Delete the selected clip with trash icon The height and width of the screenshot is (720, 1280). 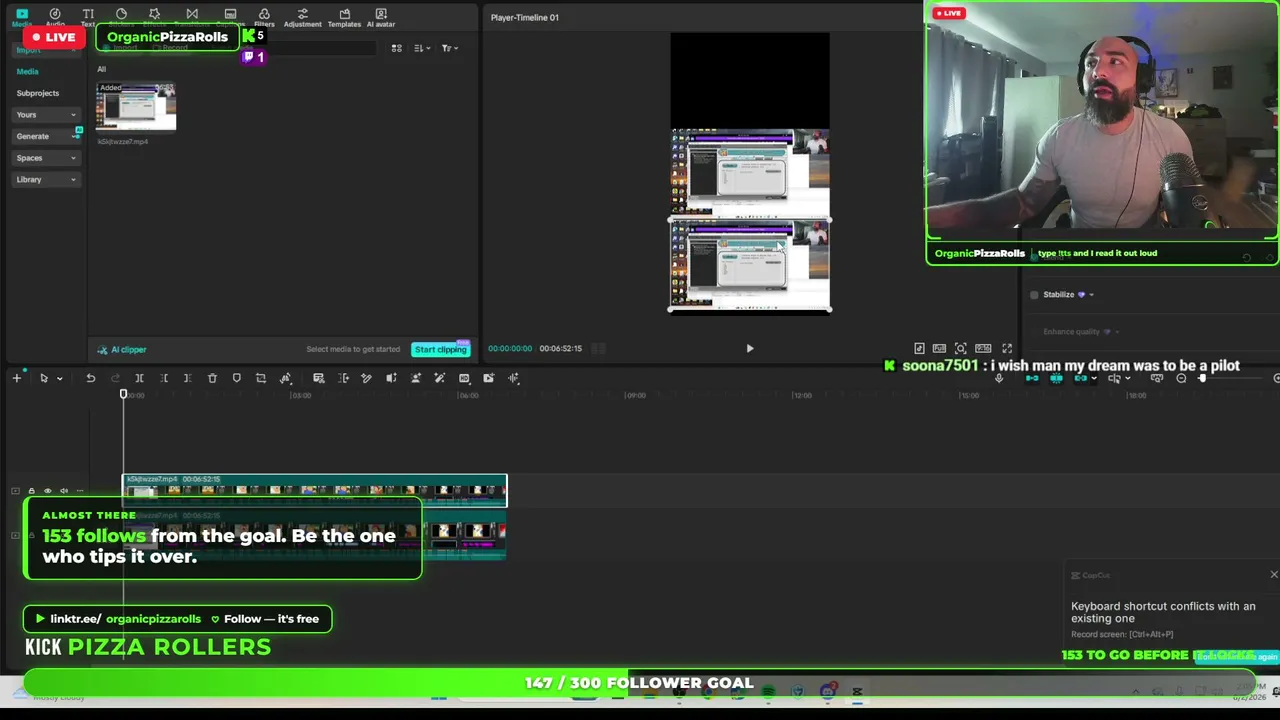(x=212, y=378)
